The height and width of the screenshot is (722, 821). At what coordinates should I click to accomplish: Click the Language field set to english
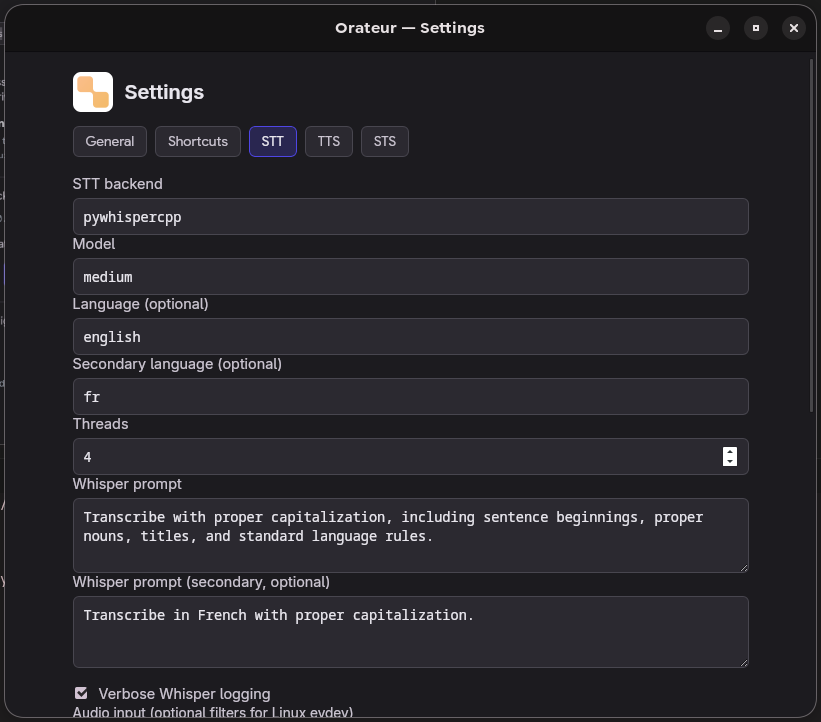coord(410,337)
